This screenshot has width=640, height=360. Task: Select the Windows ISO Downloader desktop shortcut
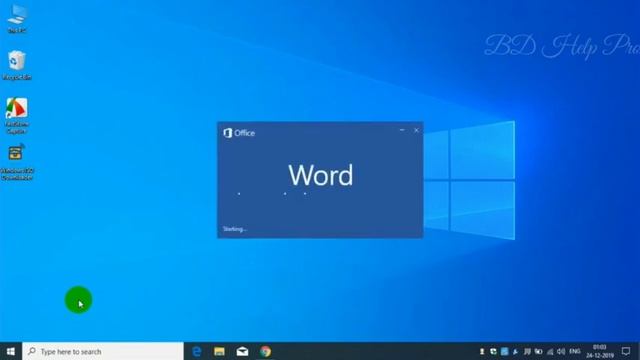pos(17,162)
